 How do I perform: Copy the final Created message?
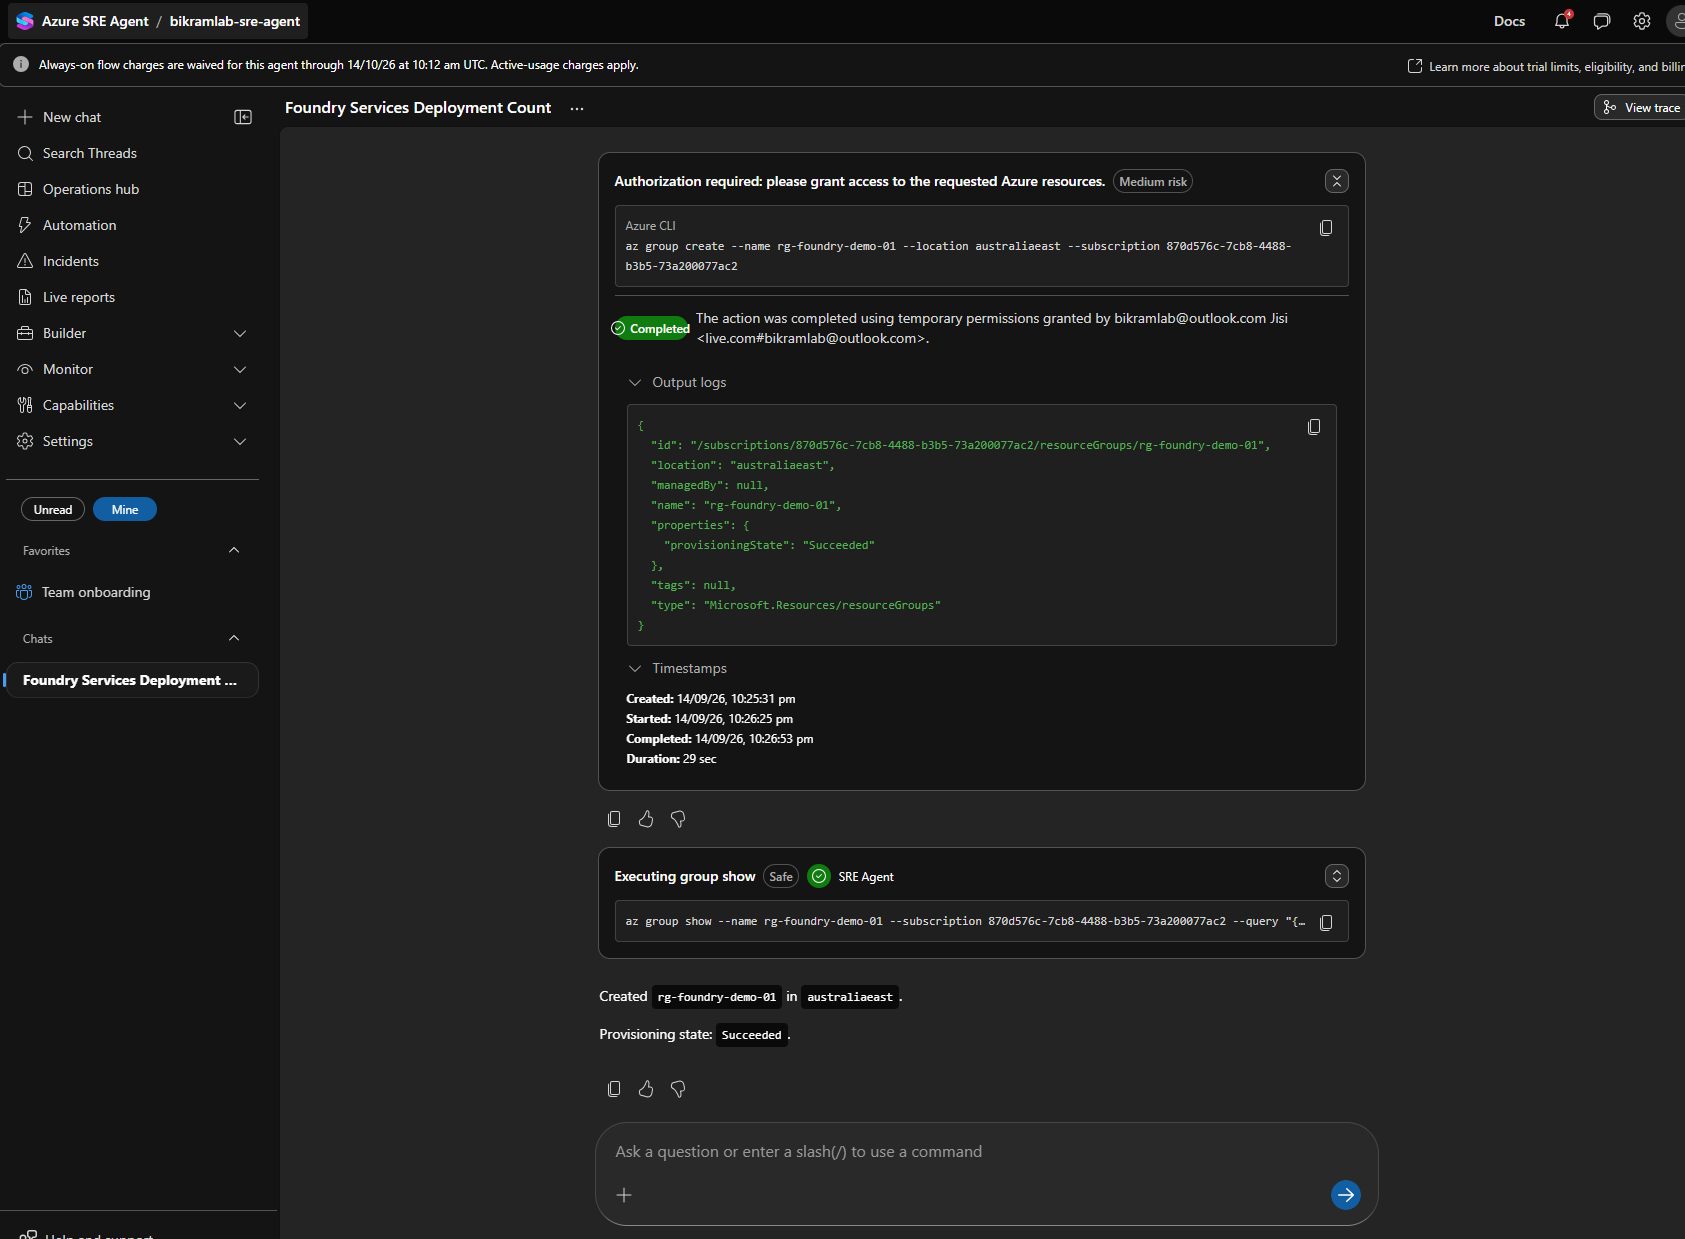pos(614,1089)
